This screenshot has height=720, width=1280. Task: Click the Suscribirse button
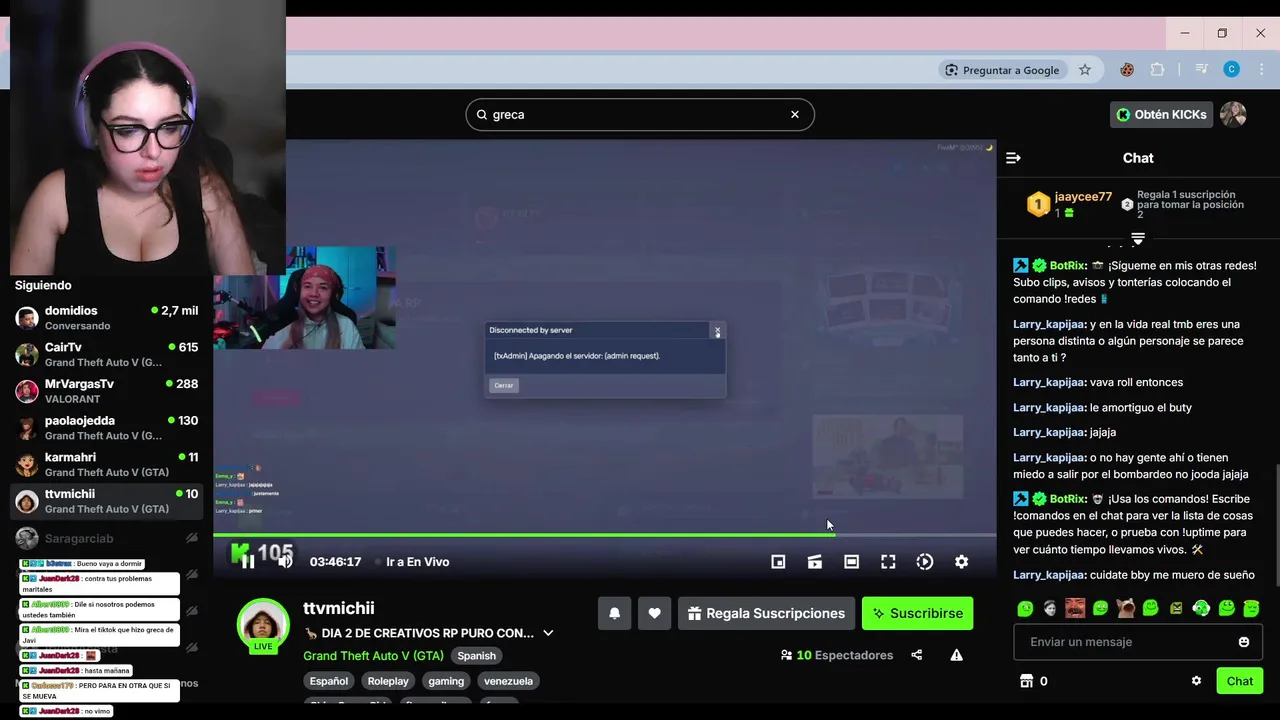(917, 613)
